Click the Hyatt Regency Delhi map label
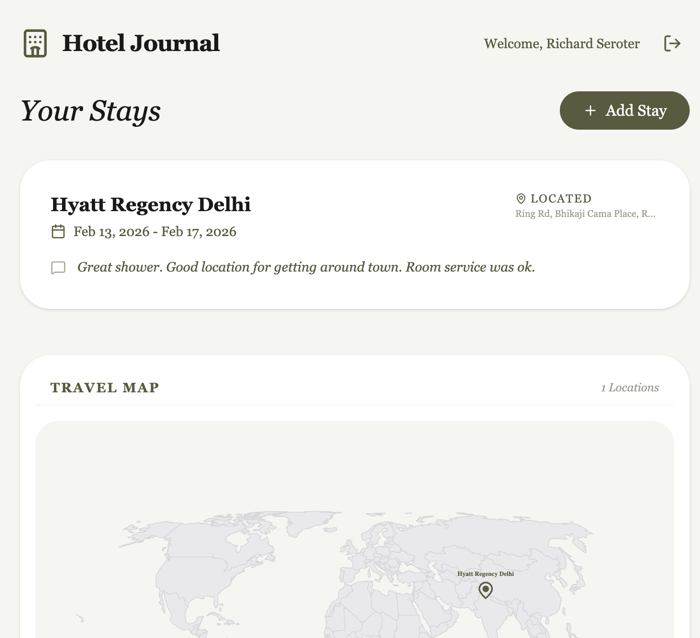 pos(485,574)
